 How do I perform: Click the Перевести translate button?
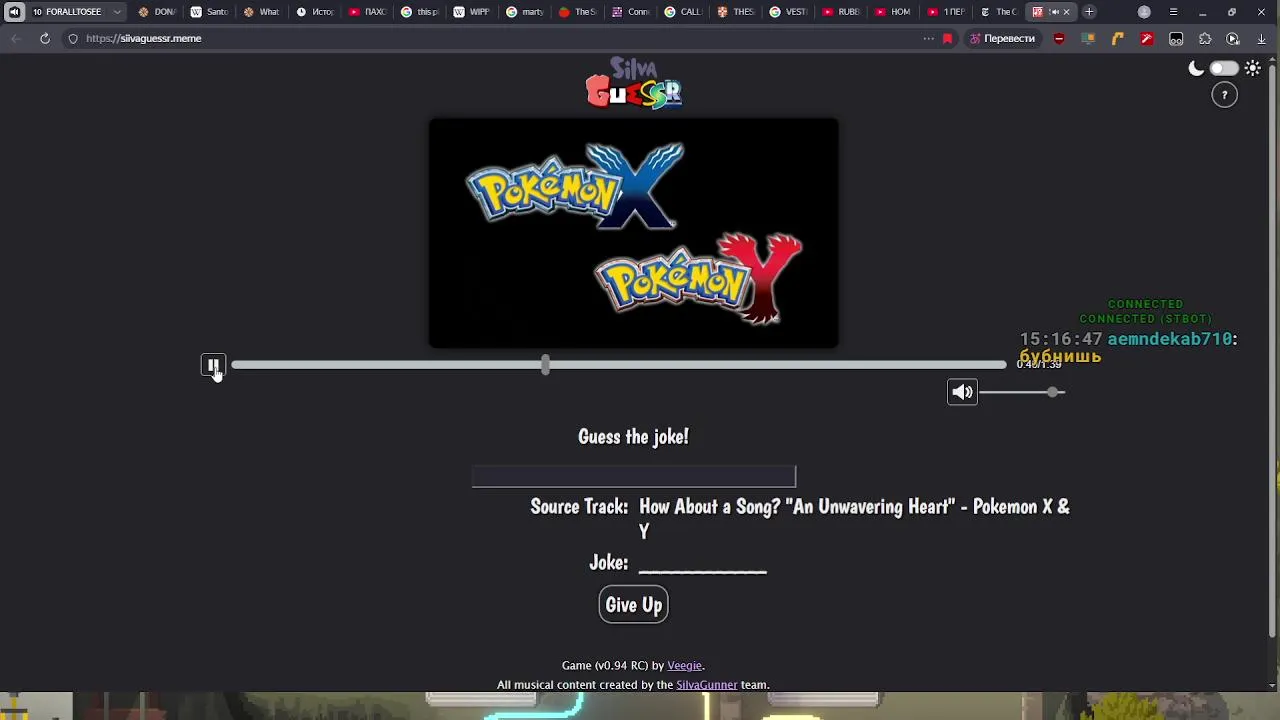coord(1001,38)
